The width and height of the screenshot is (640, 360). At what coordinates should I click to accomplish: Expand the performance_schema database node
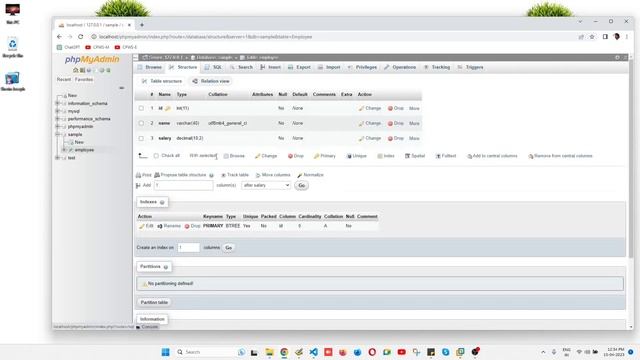(58, 119)
